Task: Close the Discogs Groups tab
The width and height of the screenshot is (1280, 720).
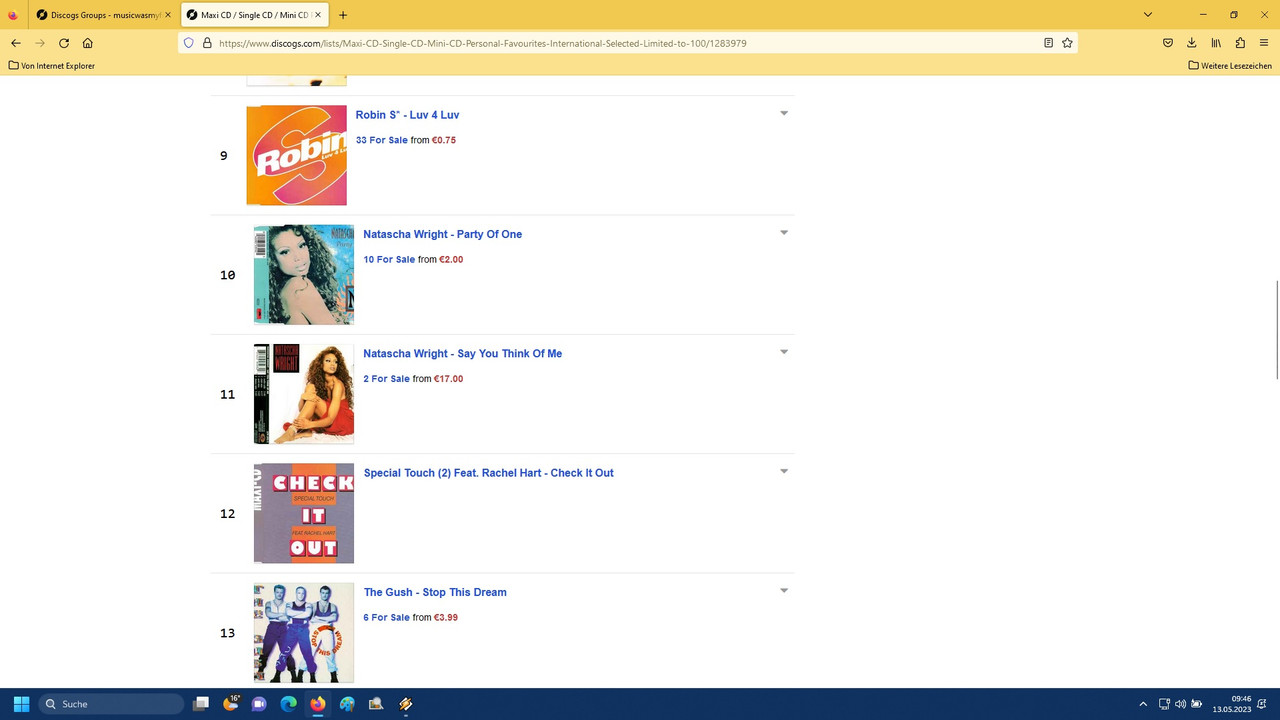Action: click(x=168, y=15)
